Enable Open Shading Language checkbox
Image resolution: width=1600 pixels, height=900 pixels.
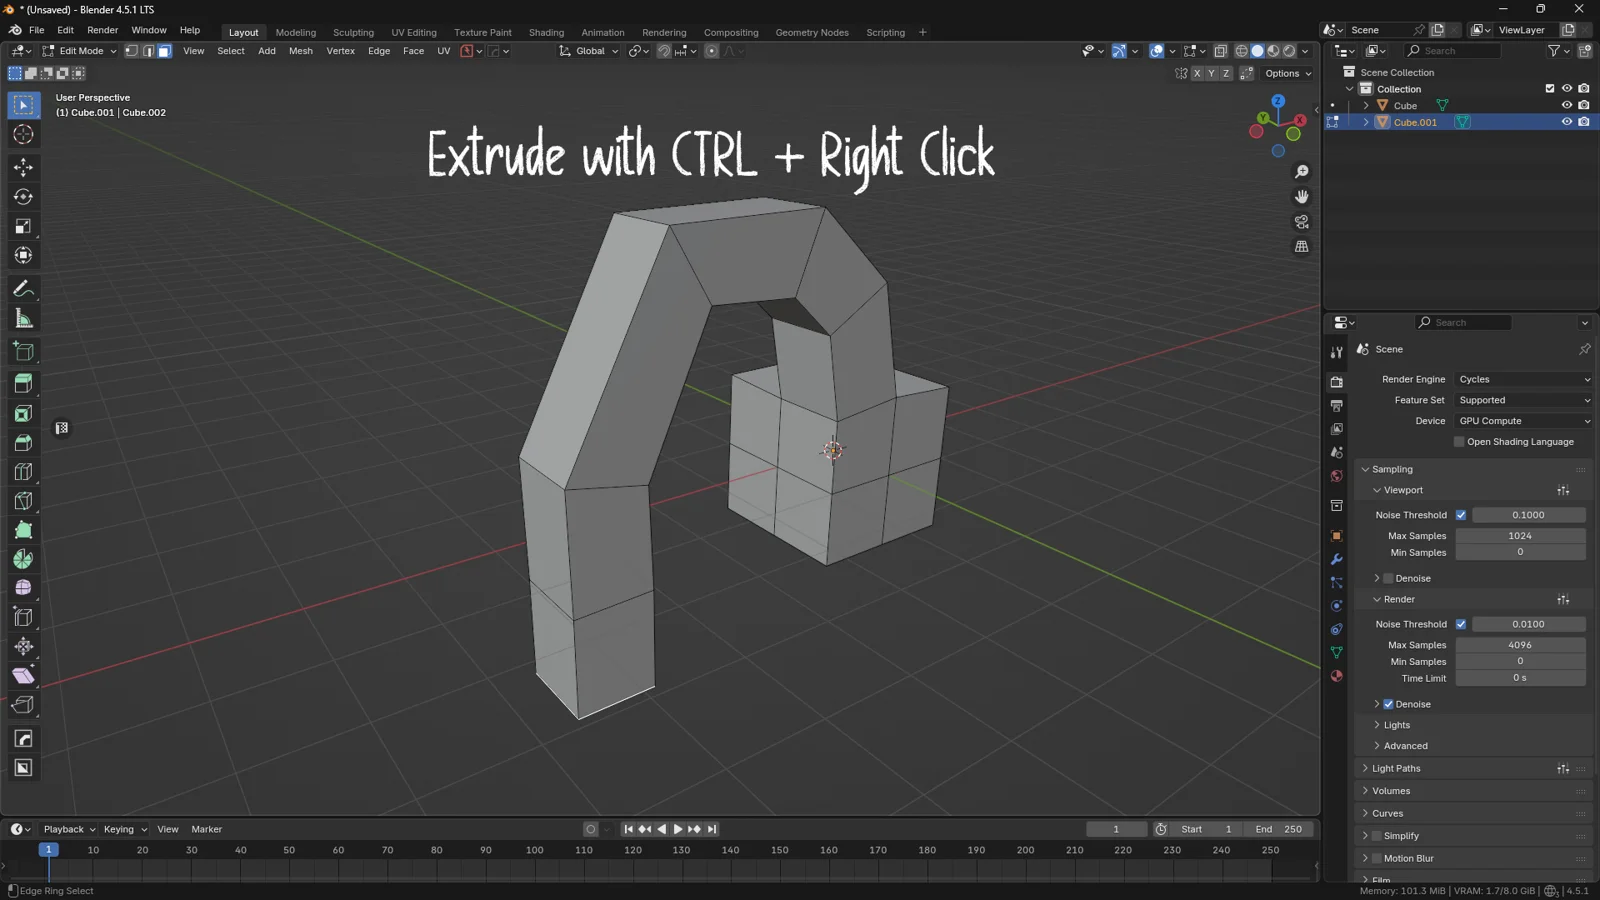coord(1459,442)
